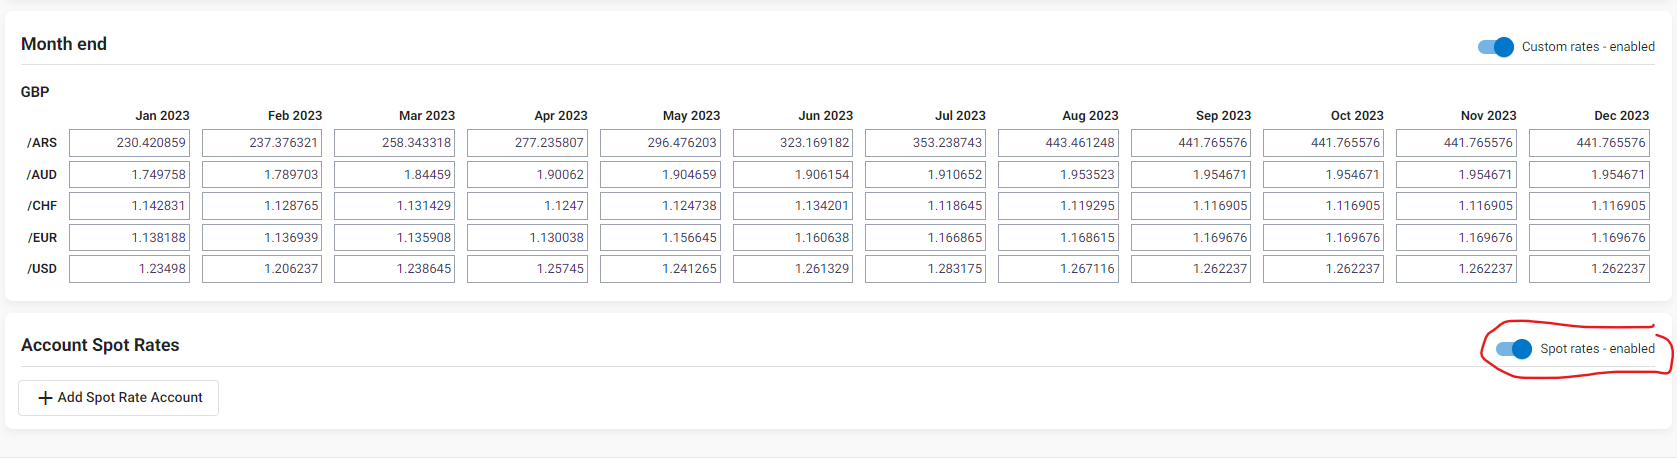Click the Add Spot Rate Account button

[x=119, y=398]
